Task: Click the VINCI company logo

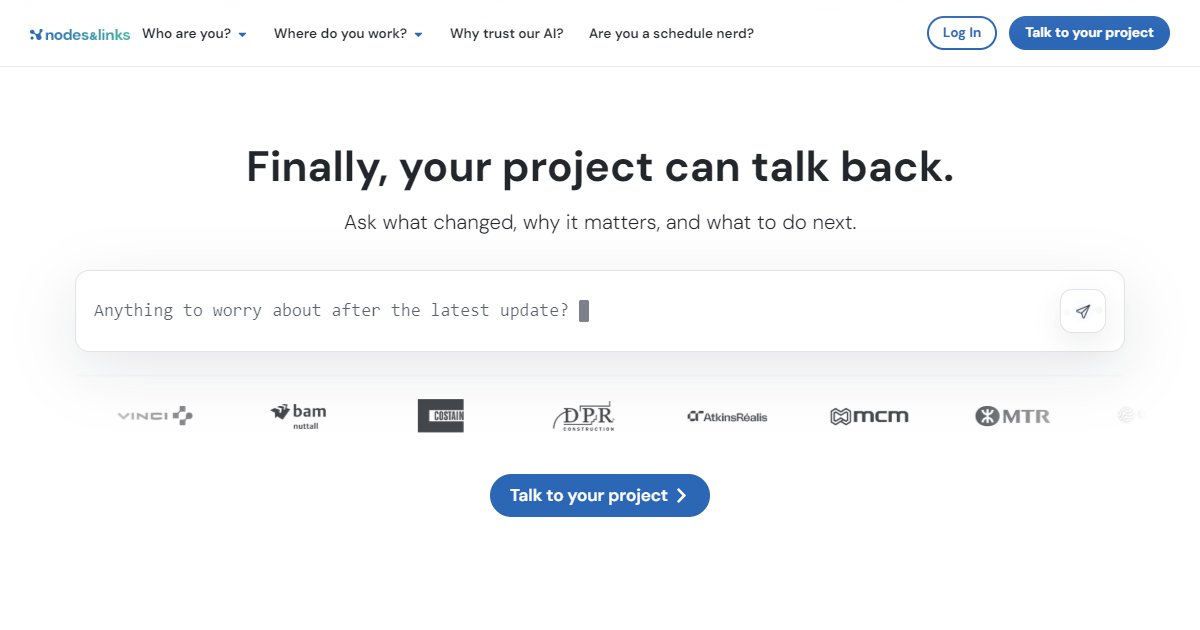Action: pyautogui.click(x=155, y=416)
